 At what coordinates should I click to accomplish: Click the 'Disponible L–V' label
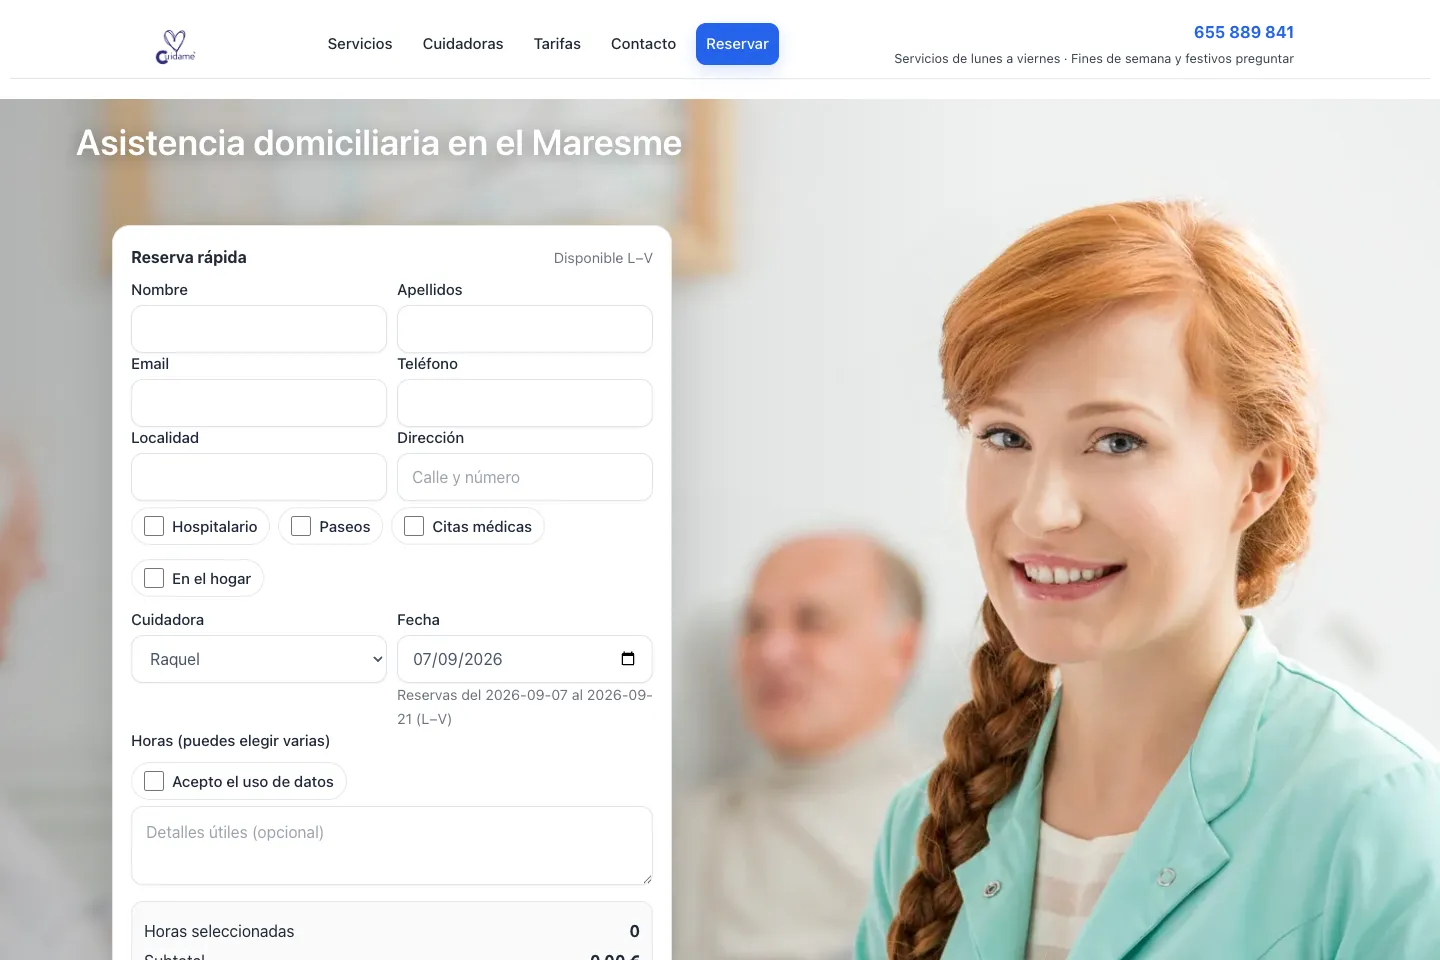[x=603, y=258]
